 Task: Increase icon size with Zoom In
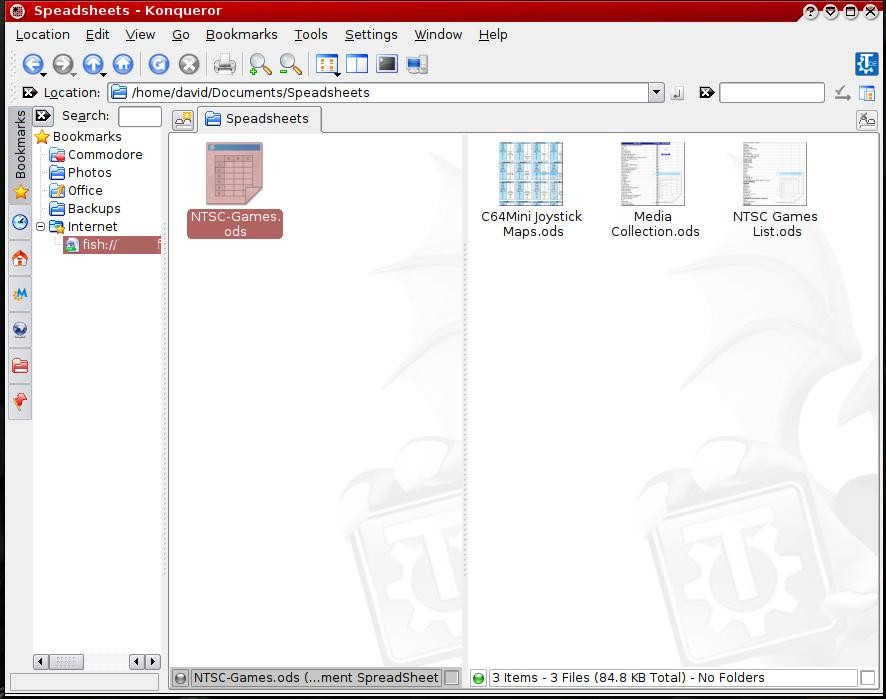[x=260, y=64]
